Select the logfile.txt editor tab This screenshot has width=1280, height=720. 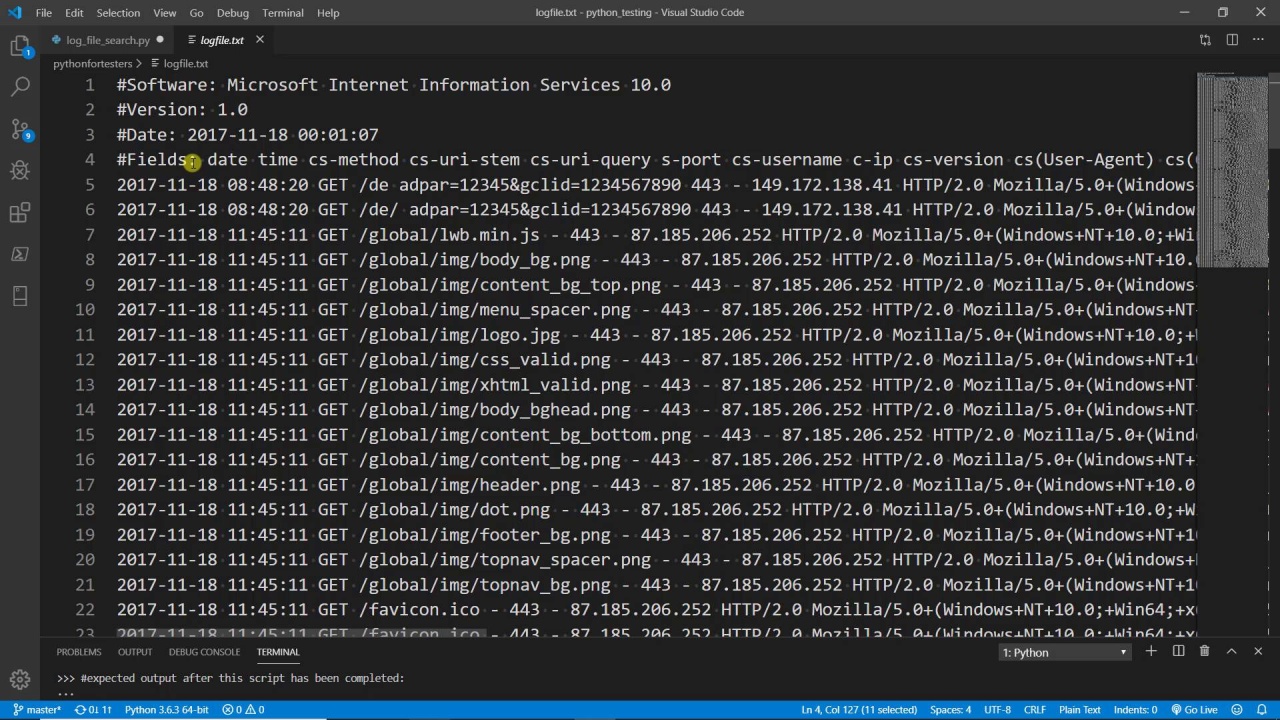[221, 40]
